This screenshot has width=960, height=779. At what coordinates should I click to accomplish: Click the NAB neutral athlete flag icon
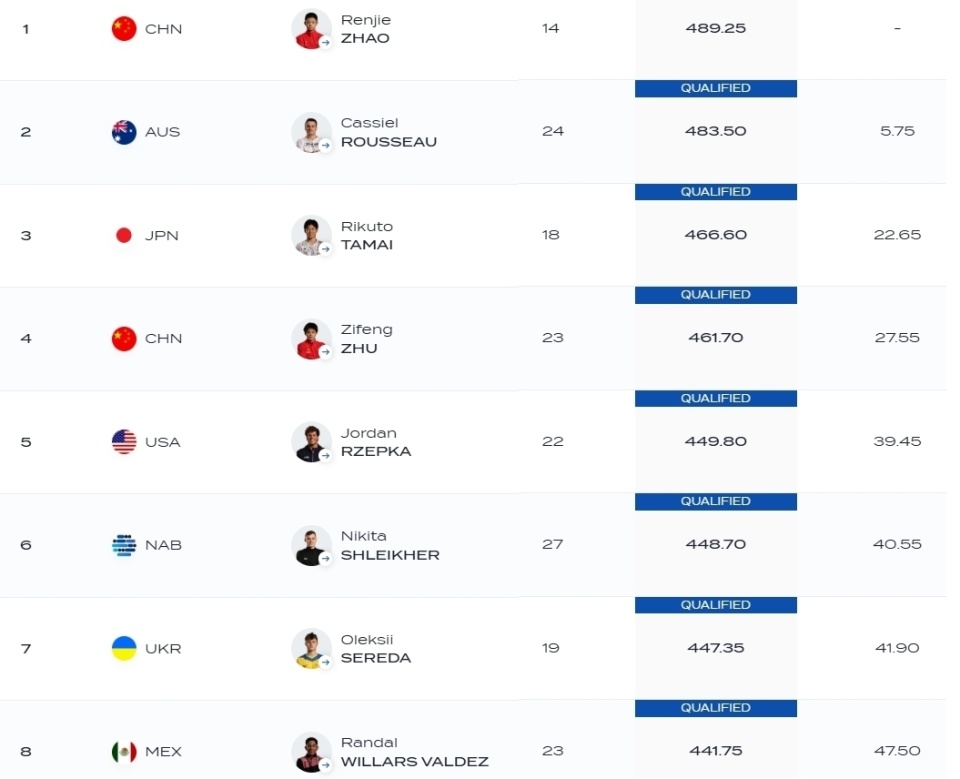pyautogui.click(x=124, y=545)
